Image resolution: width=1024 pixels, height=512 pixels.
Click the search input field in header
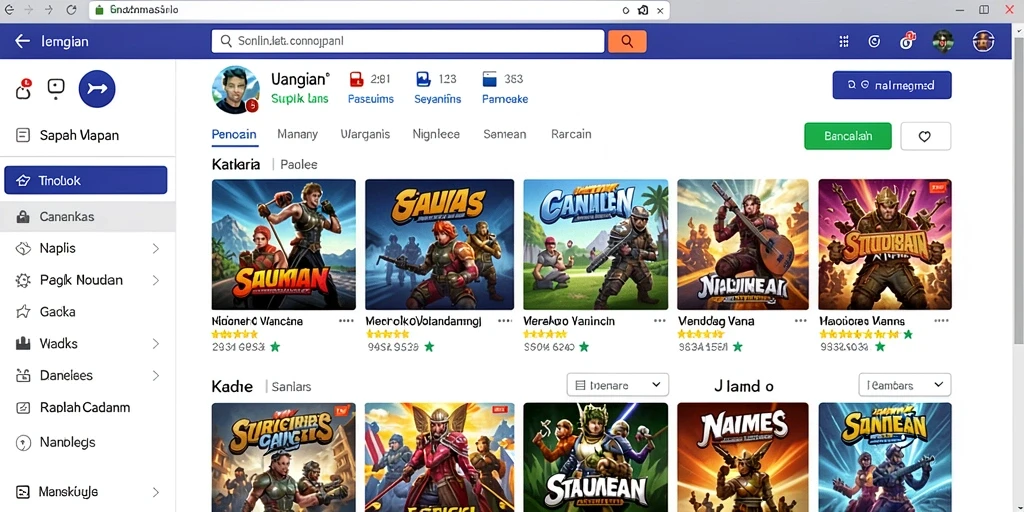pos(408,41)
